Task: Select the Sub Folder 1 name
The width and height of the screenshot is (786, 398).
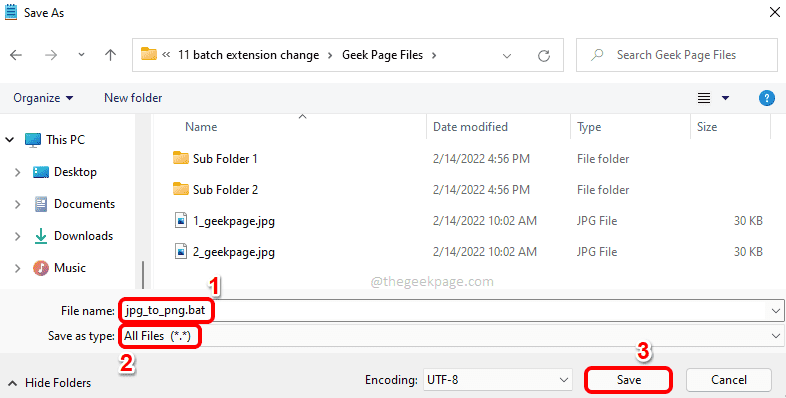Action: tap(225, 159)
